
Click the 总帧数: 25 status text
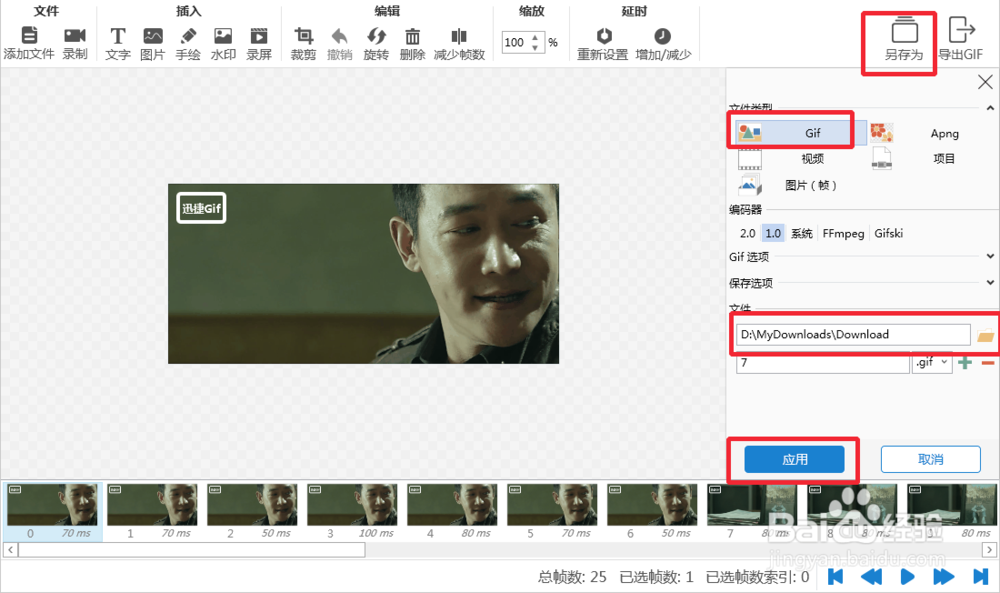(572, 577)
